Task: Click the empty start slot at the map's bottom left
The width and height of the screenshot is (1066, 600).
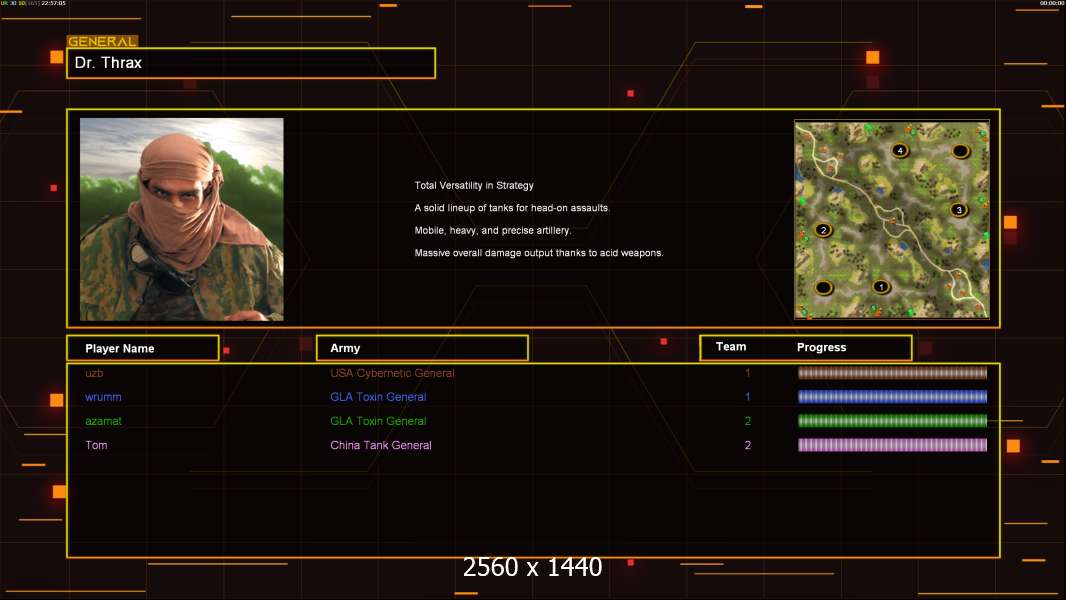Action: click(823, 287)
